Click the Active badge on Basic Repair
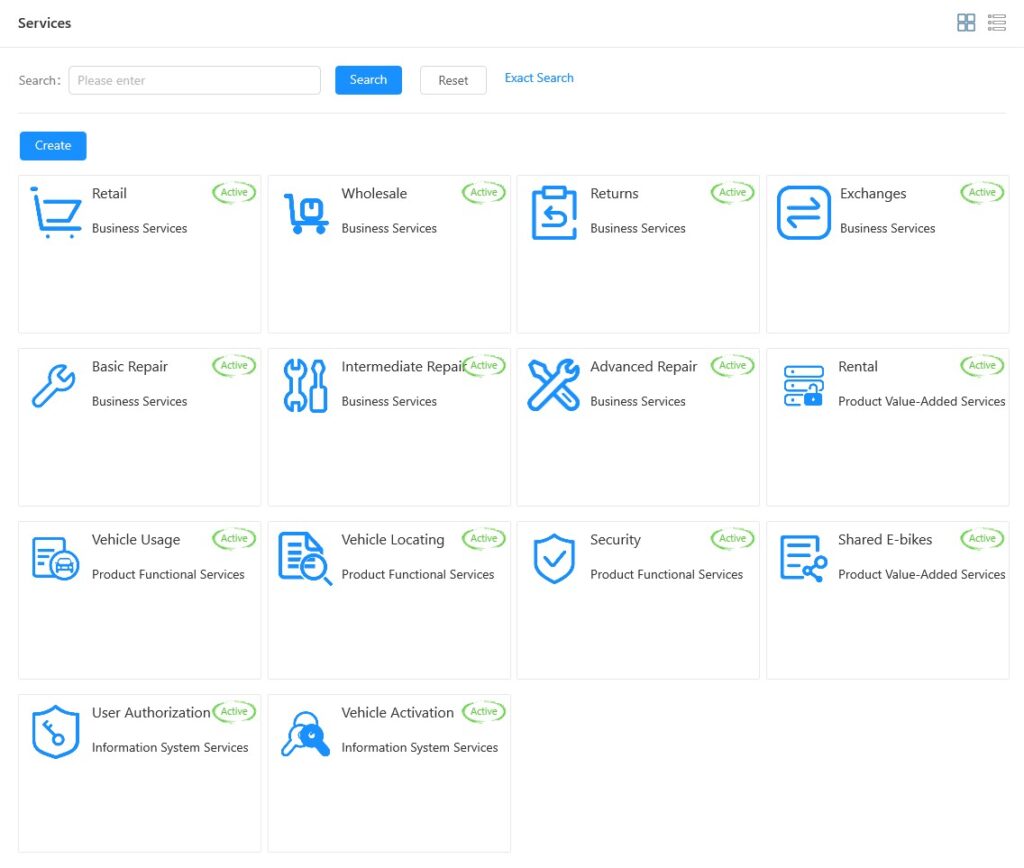 (234, 366)
